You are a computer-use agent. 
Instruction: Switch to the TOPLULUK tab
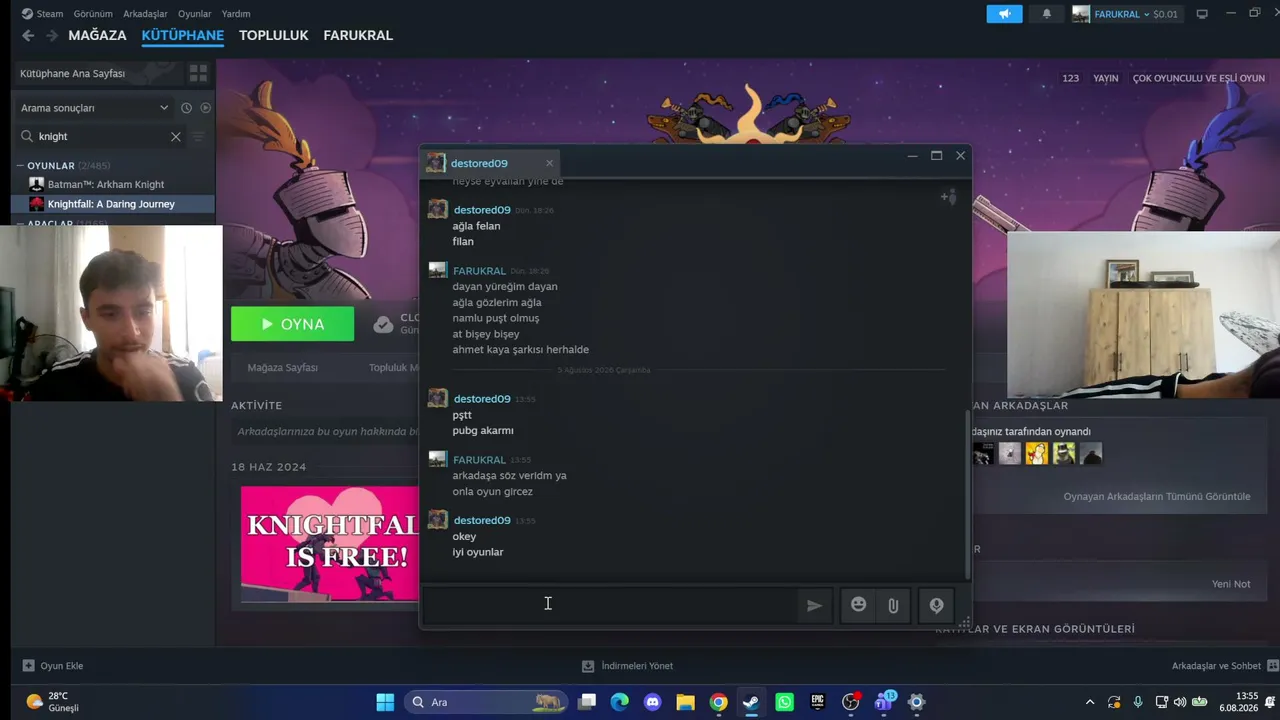pyautogui.click(x=273, y=35)
